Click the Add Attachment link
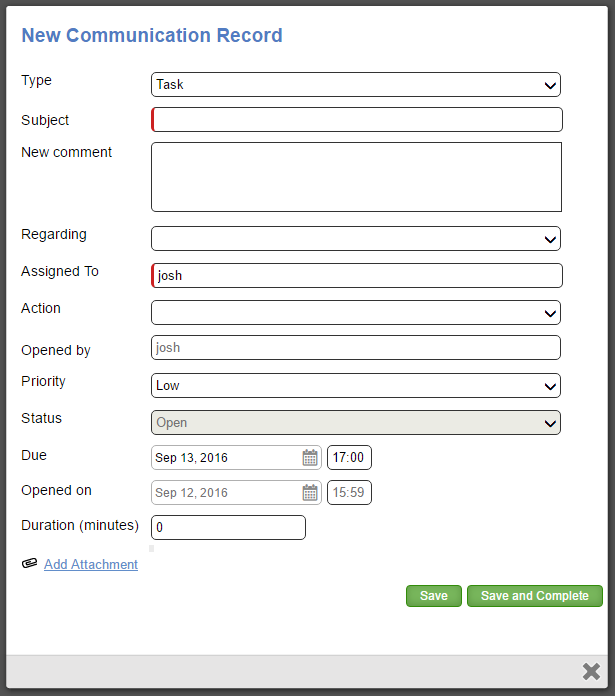The width and height of the screenshot is (615, 696). (91, 564)
